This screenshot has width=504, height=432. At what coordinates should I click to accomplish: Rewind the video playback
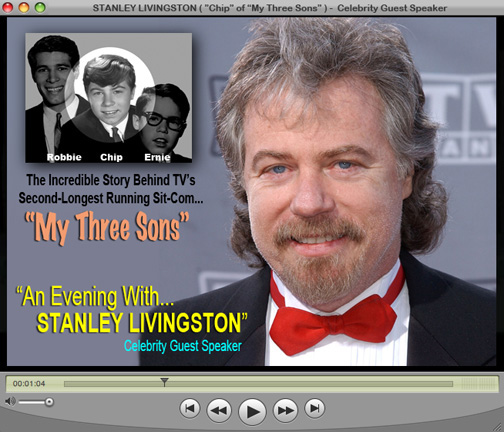219,410
